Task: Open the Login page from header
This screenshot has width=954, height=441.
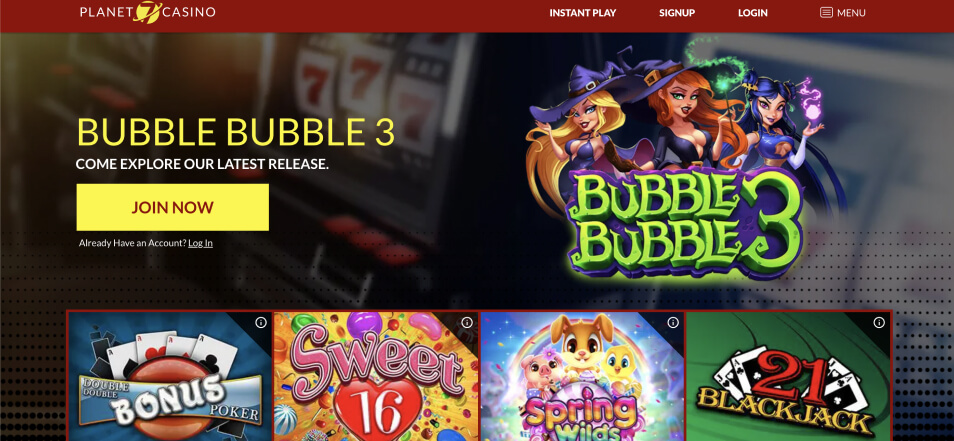Action: pyautogui.click(x=753, y=13)
